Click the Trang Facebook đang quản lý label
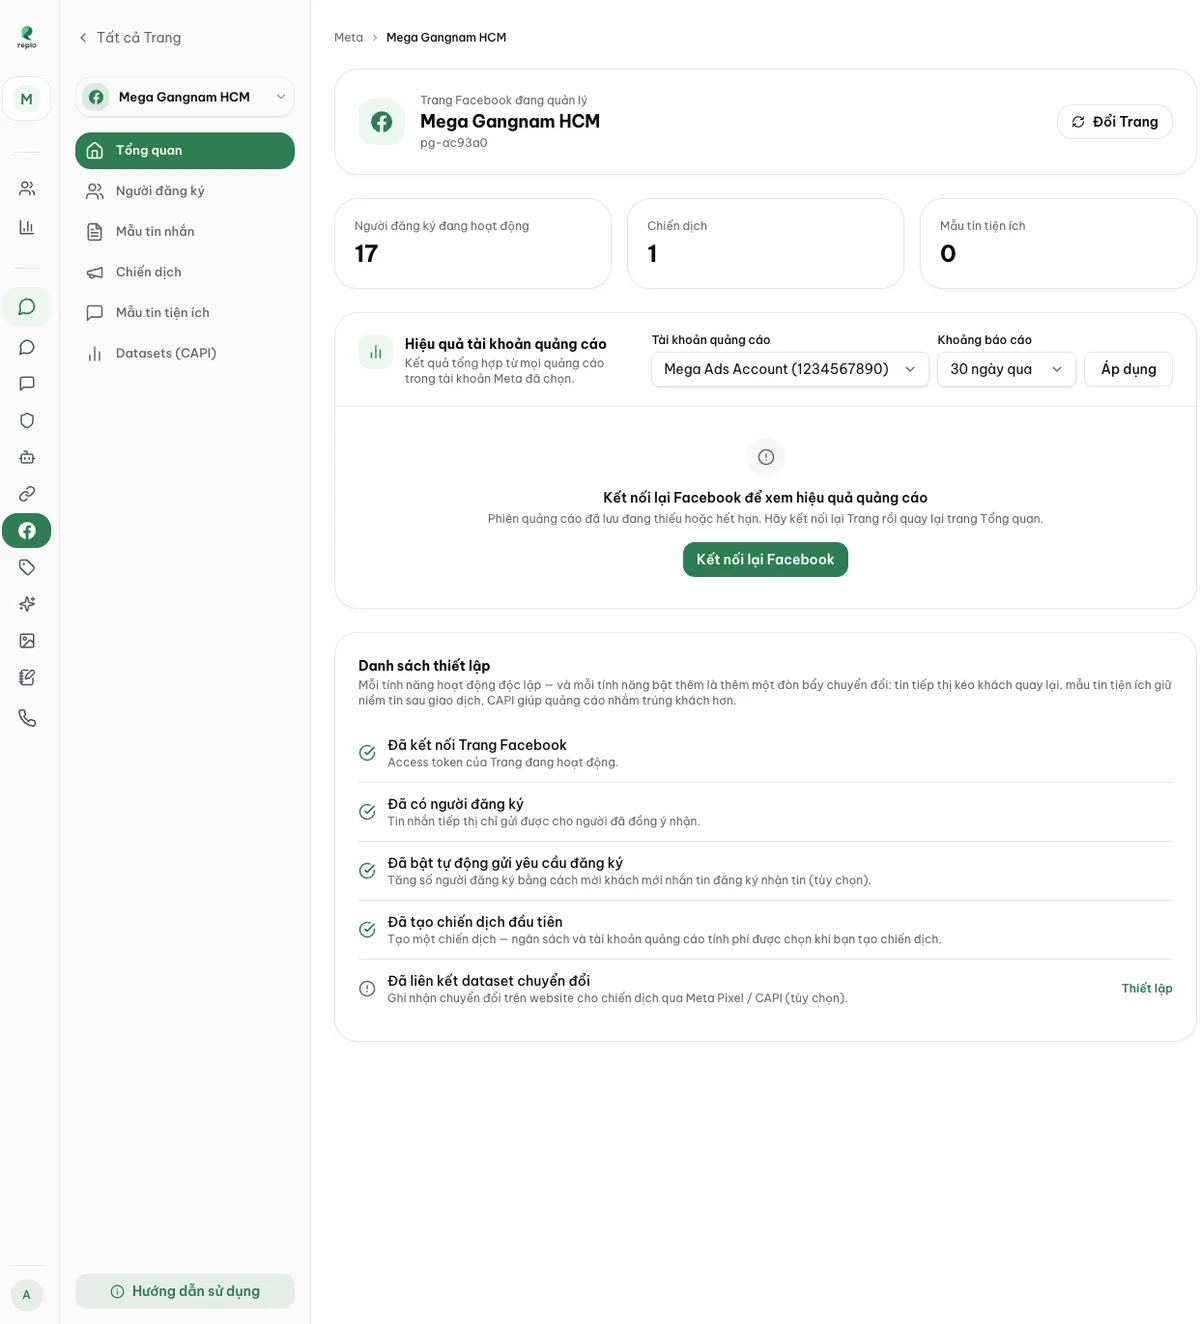 point(504,100)
